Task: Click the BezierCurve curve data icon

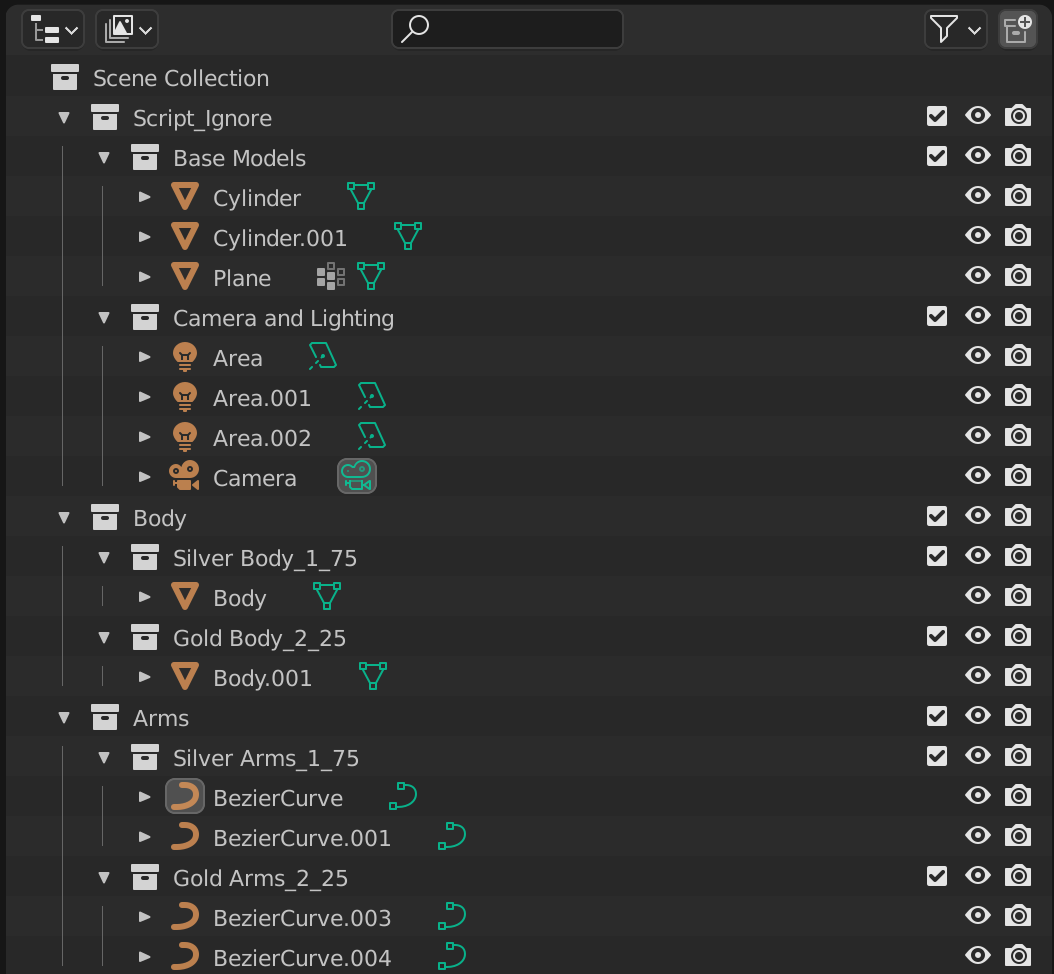Action: coord(403,796)
